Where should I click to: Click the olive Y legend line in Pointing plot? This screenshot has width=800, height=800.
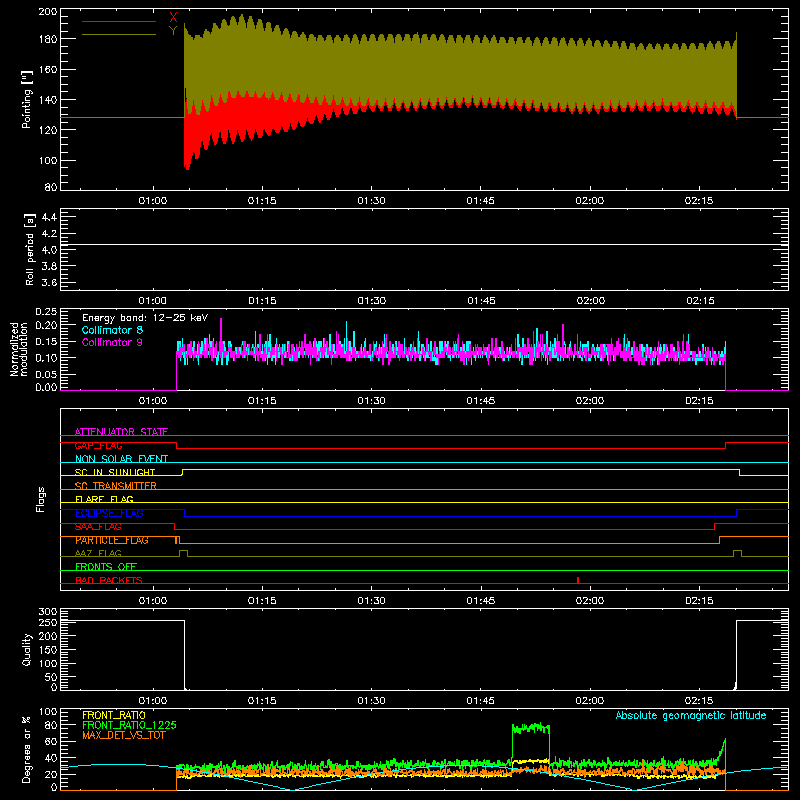119,35
